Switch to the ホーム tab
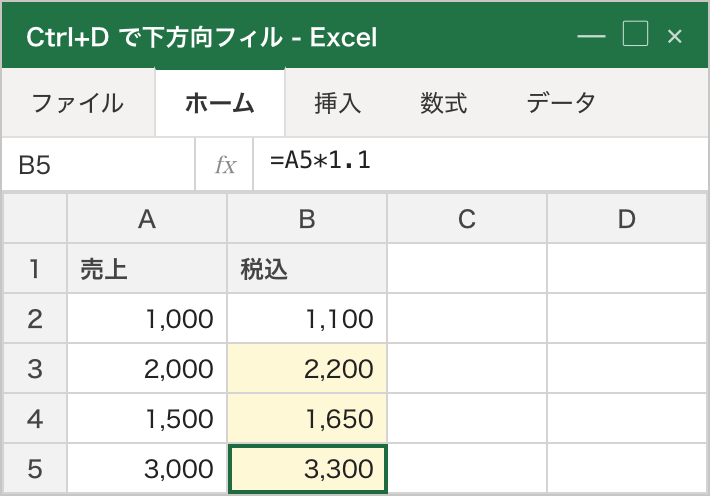Screen dimensions: 710x496 [220, 103]
